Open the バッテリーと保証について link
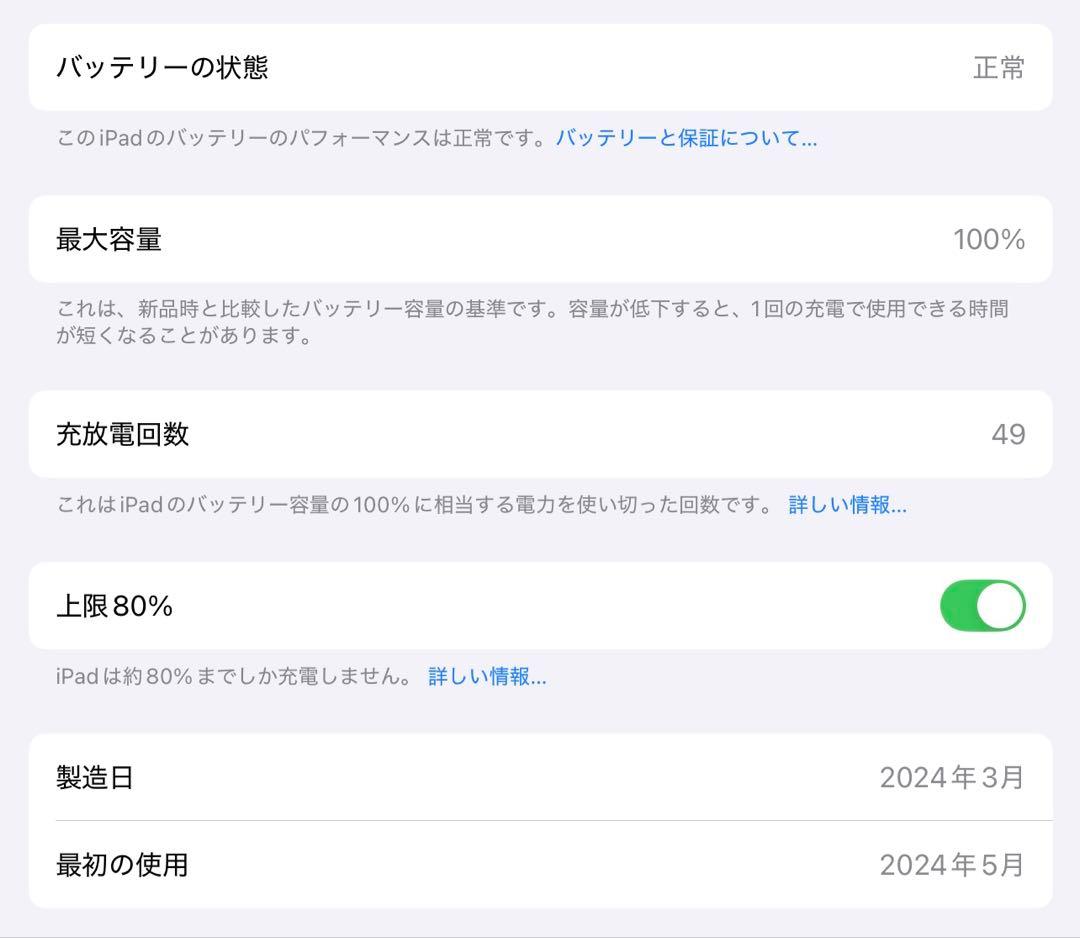This screenshot has width=1080, height=938. (x=685, y=140)
